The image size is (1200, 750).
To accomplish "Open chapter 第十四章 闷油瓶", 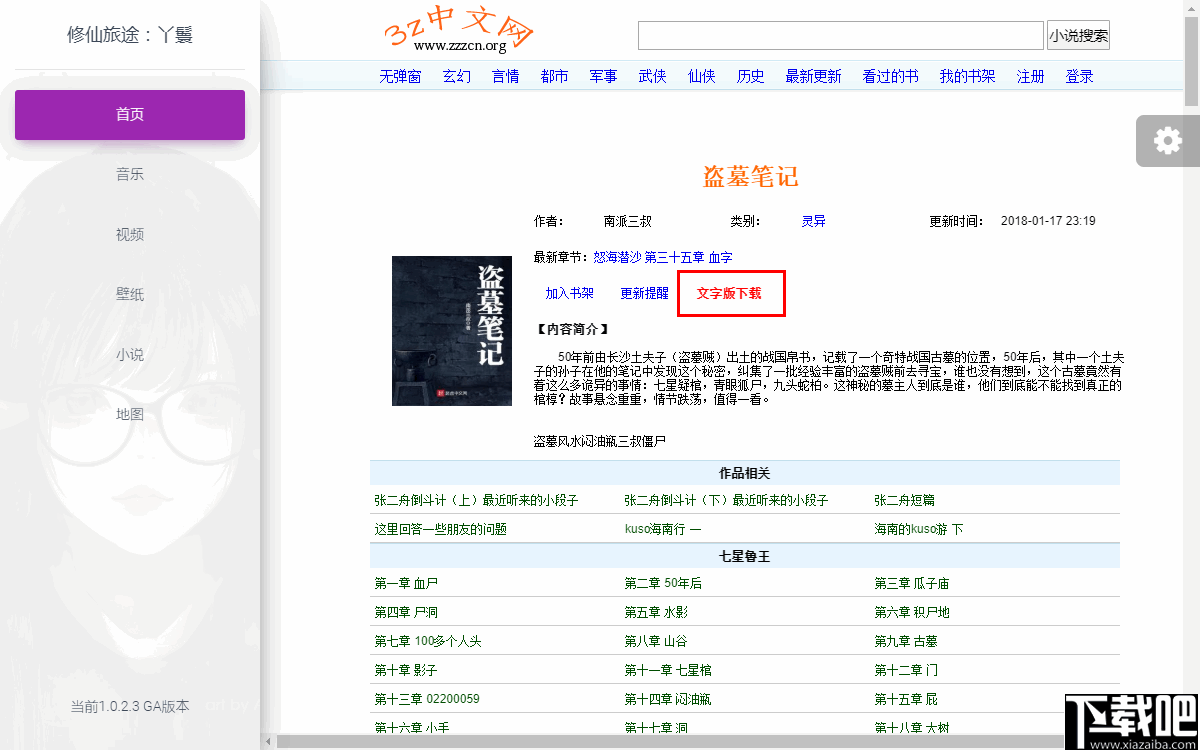I will click(x=669, y=699).
